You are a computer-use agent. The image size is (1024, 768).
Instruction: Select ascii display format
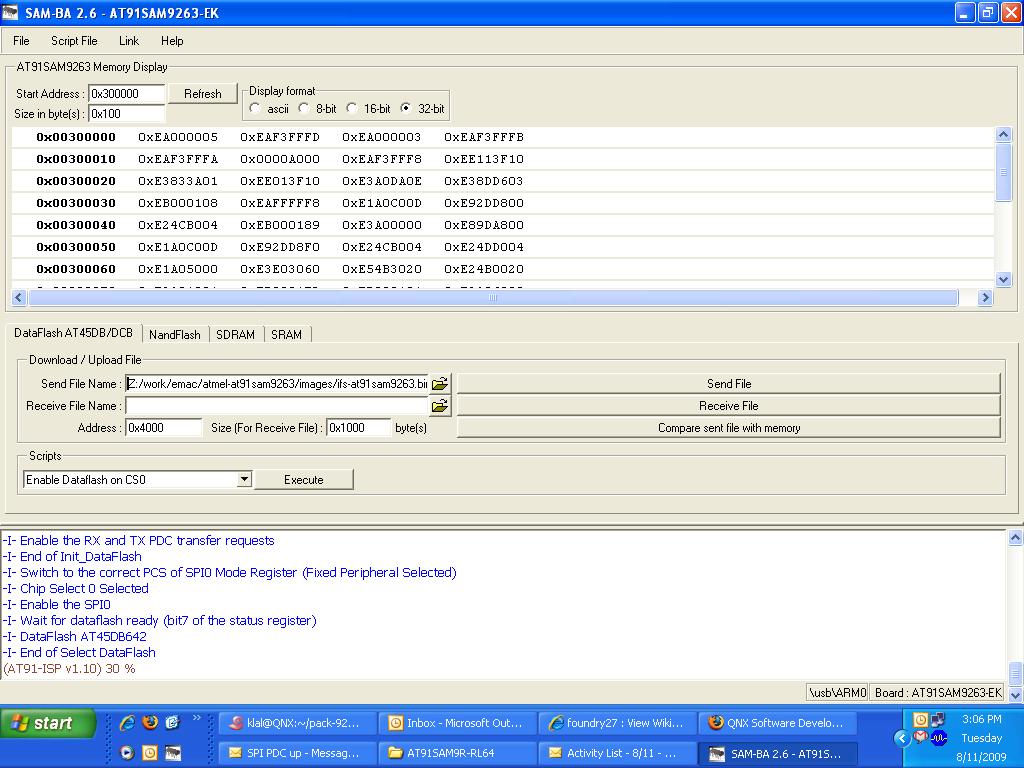[x=256, y=108]
